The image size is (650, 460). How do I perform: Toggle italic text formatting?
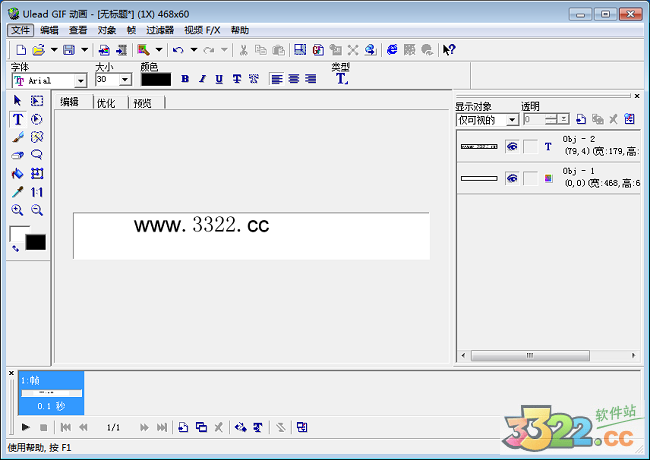coord(202,79)
